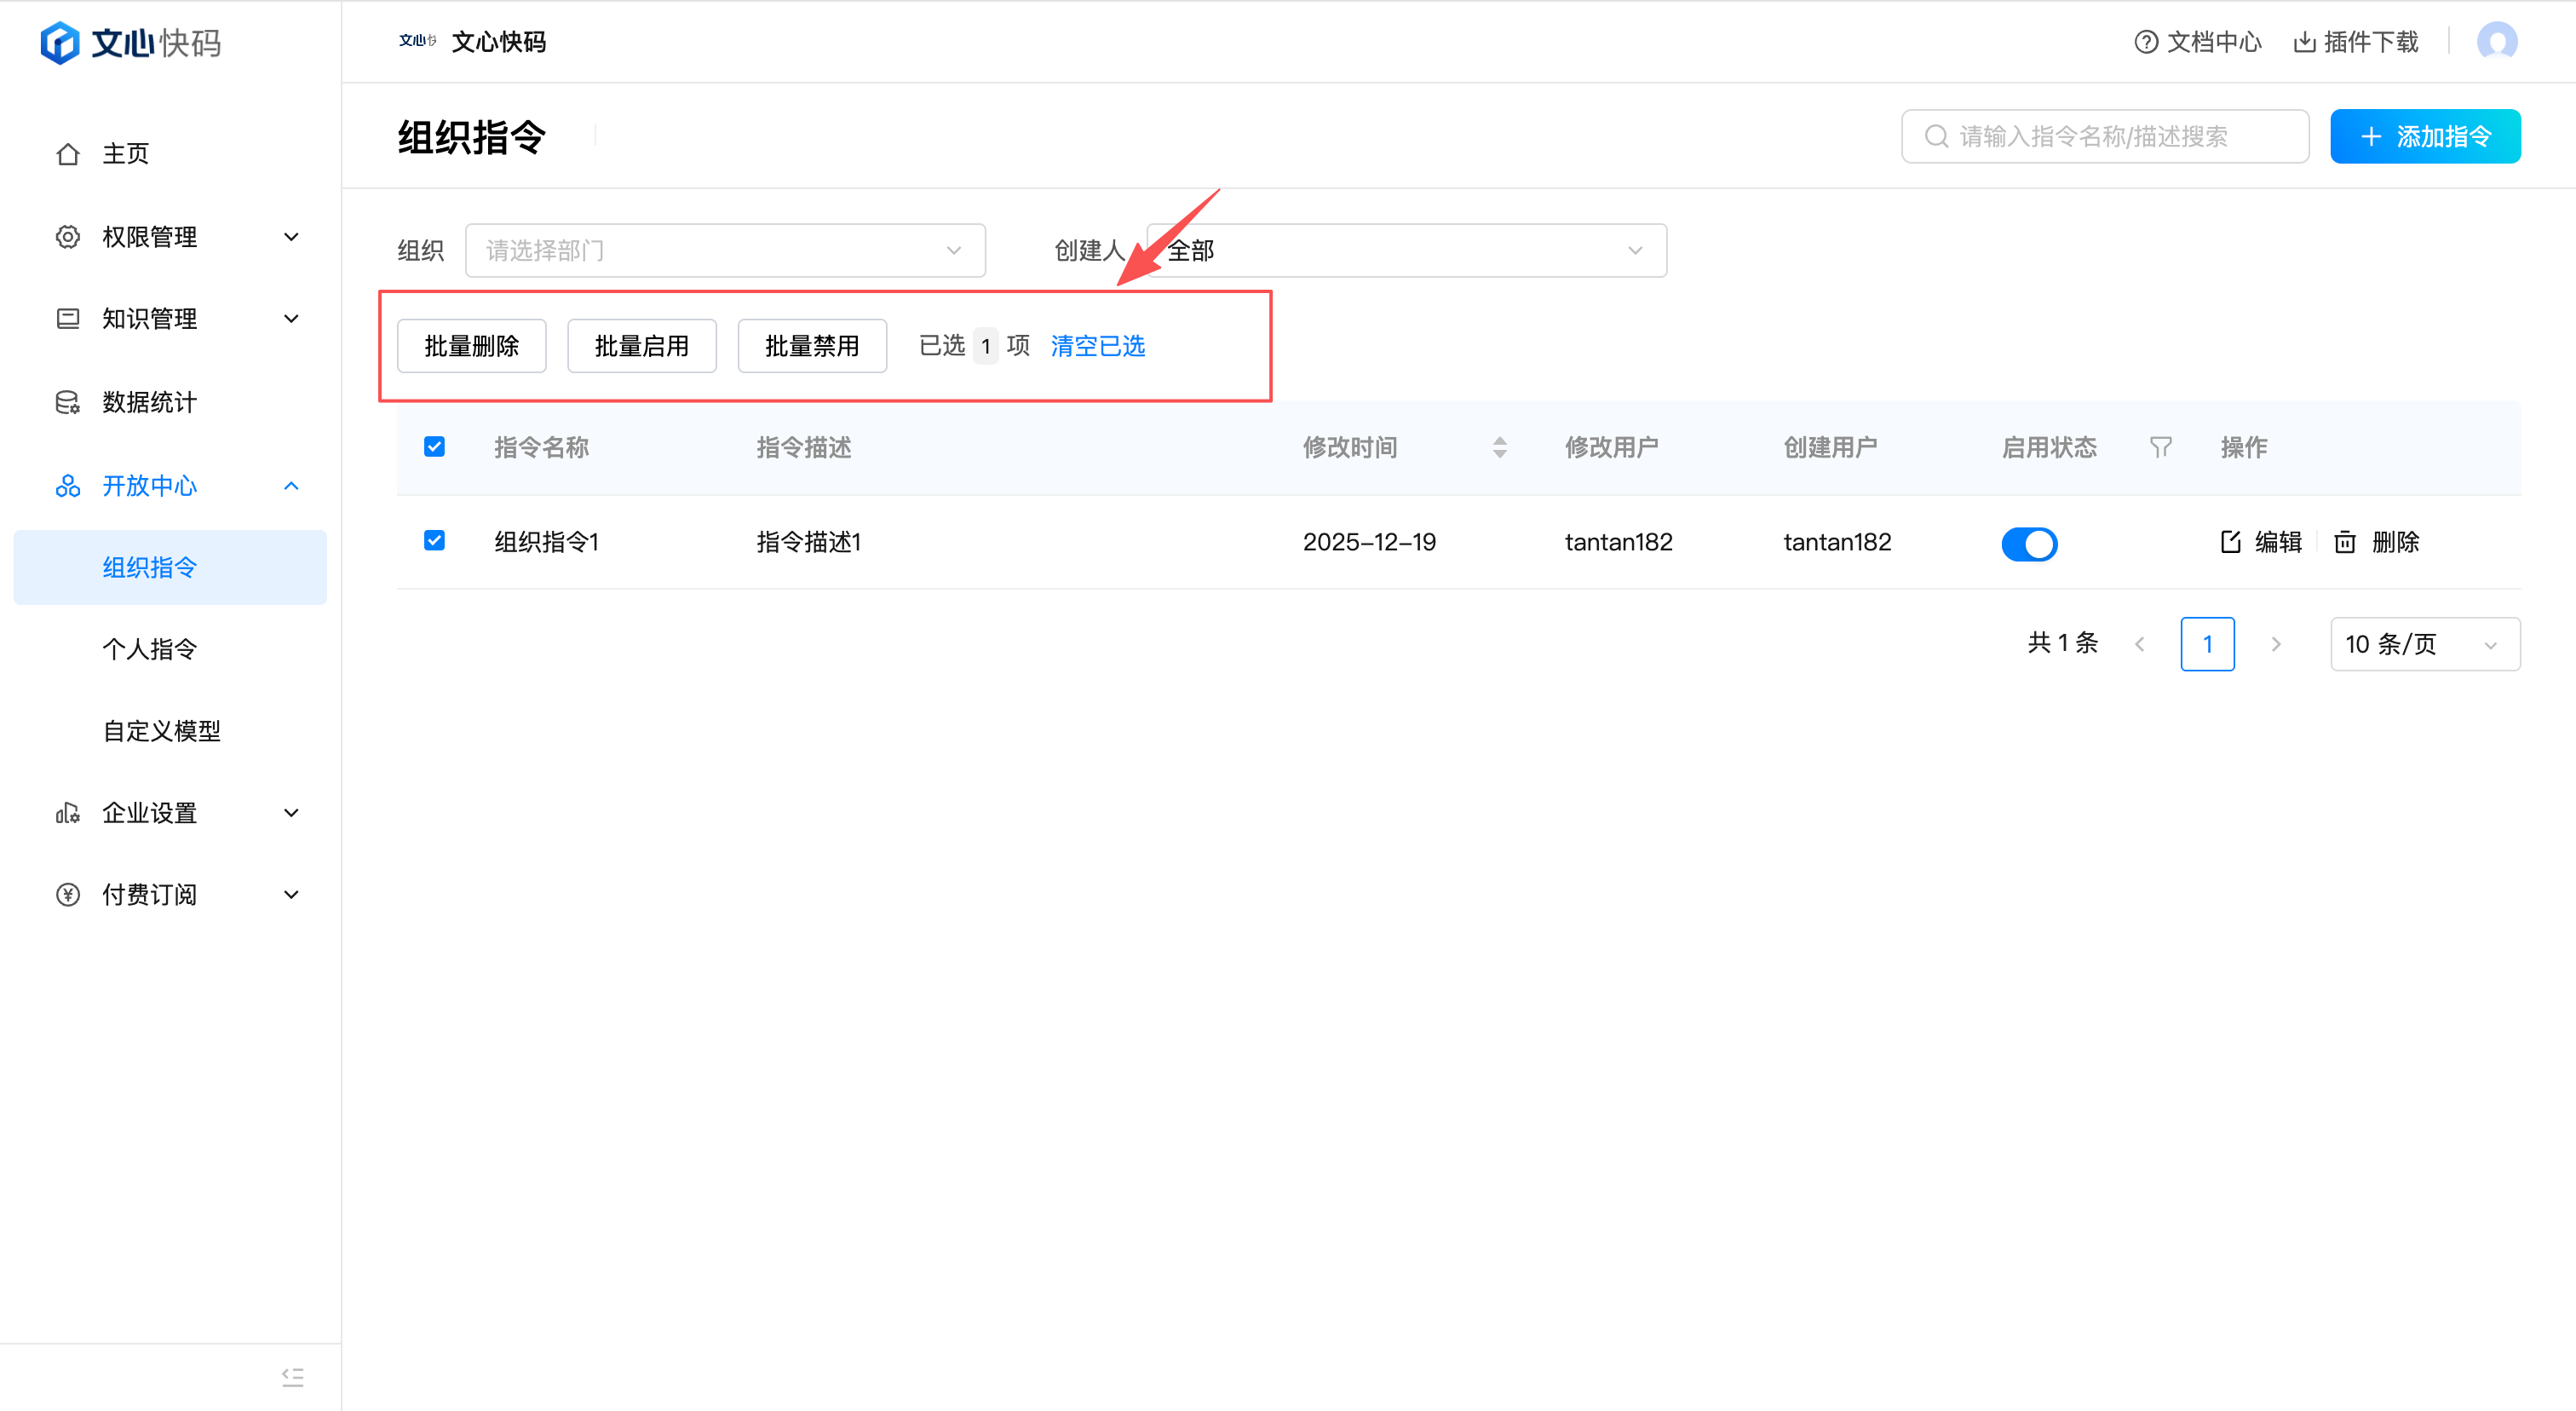
Task: Go to 个人指令 in the sidebar
Action: coord(150,649)
